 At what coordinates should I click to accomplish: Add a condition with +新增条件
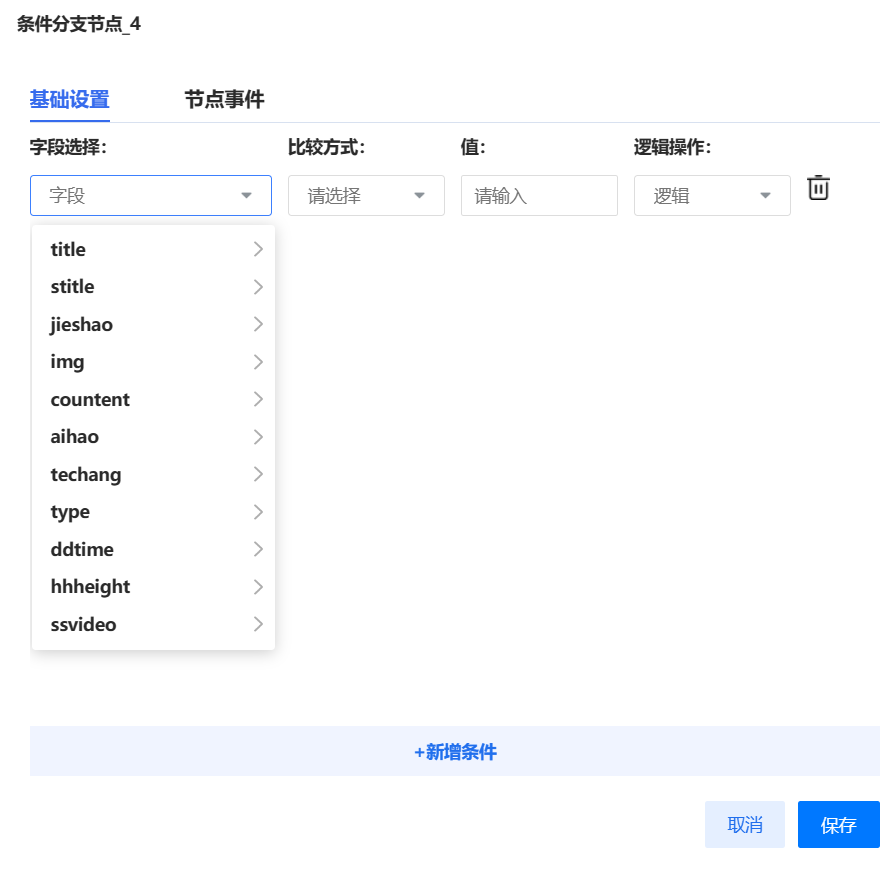pyautogui.click(x=455, y=752)
